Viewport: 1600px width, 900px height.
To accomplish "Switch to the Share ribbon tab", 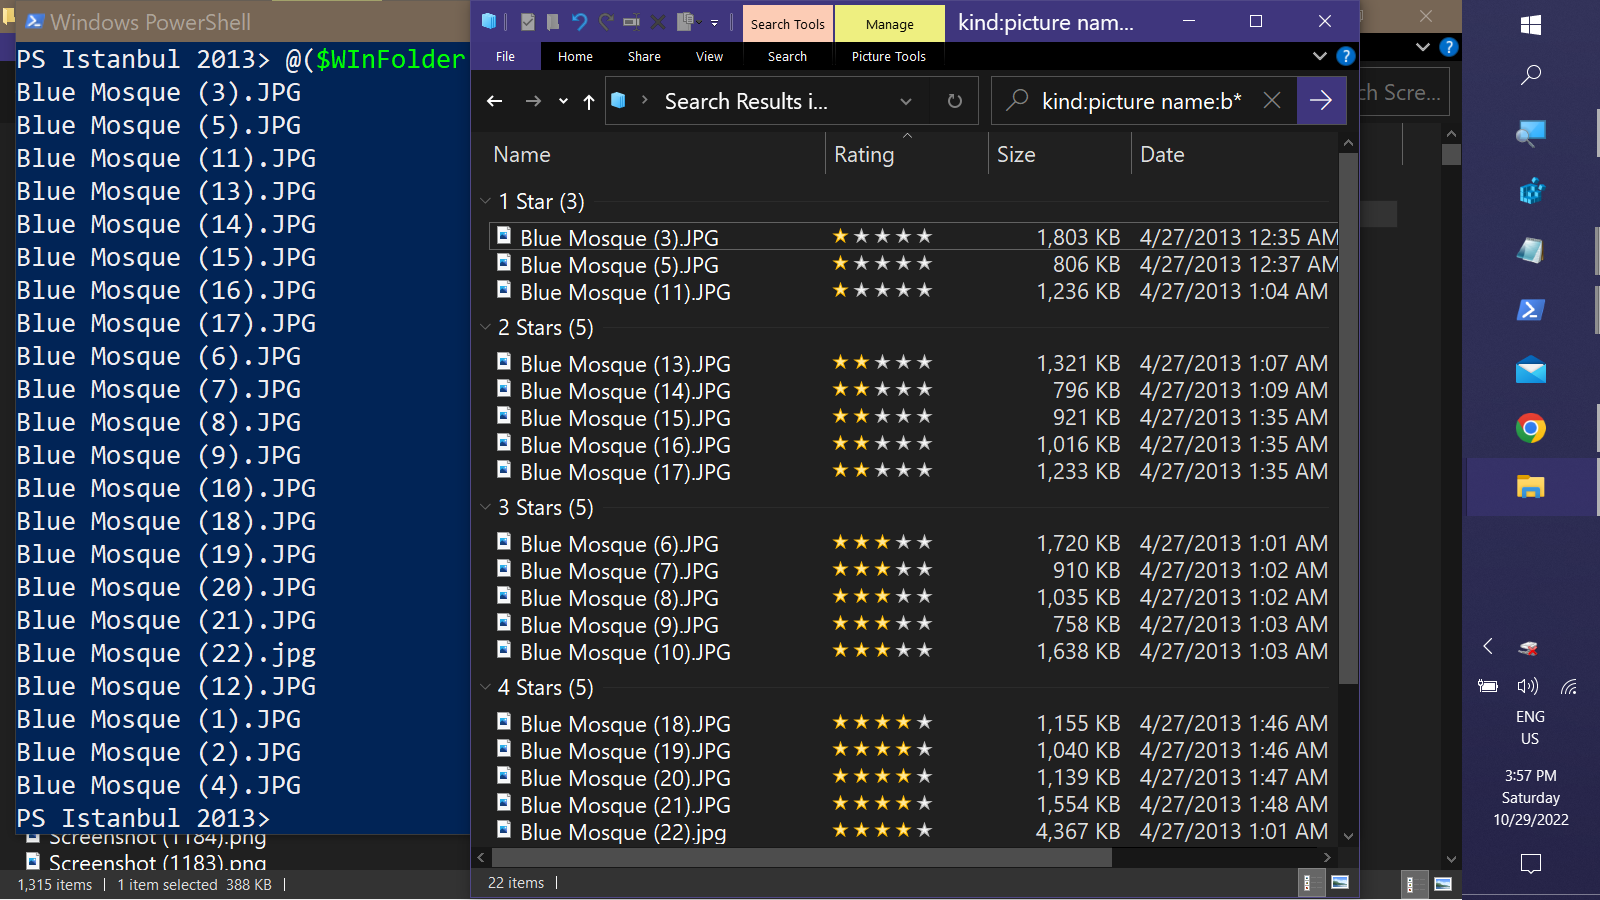I will [644, 57].
